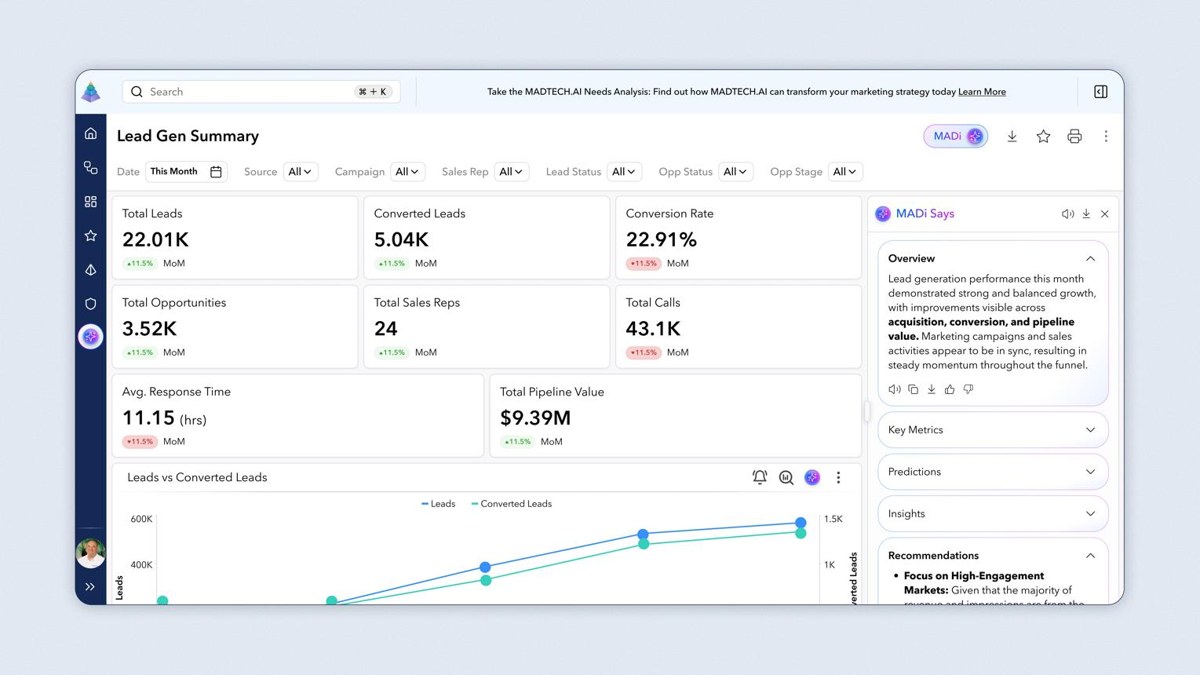Give thumbs up on Overview
The image size is (1200, 675).
coord(950,389)
